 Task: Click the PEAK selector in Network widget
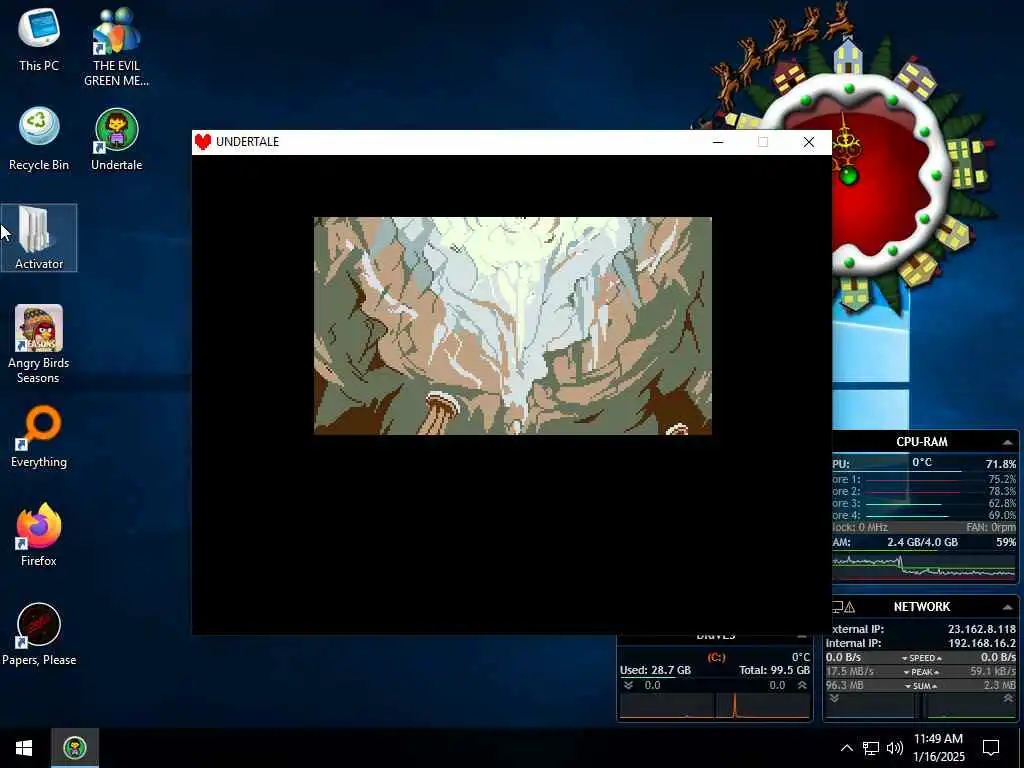tap(921, 672)
